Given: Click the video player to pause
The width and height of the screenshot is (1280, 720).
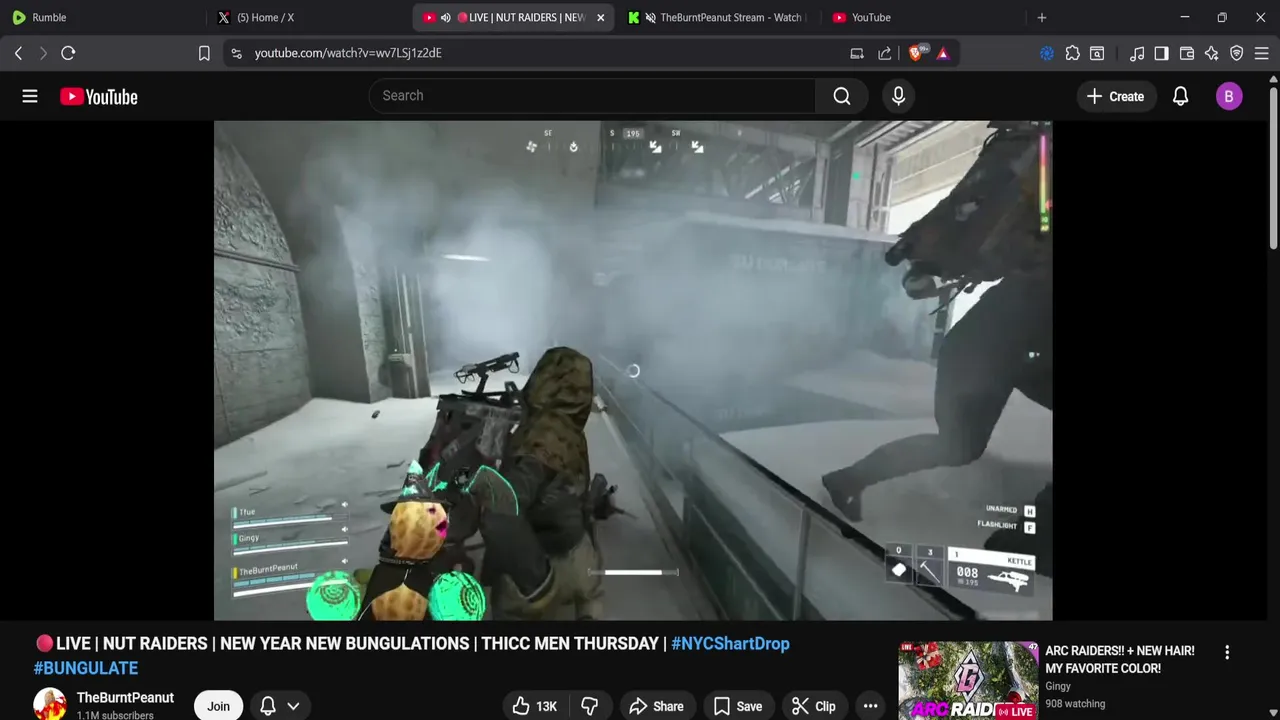Looking at the screenshot, I should (x=633, y=370).
